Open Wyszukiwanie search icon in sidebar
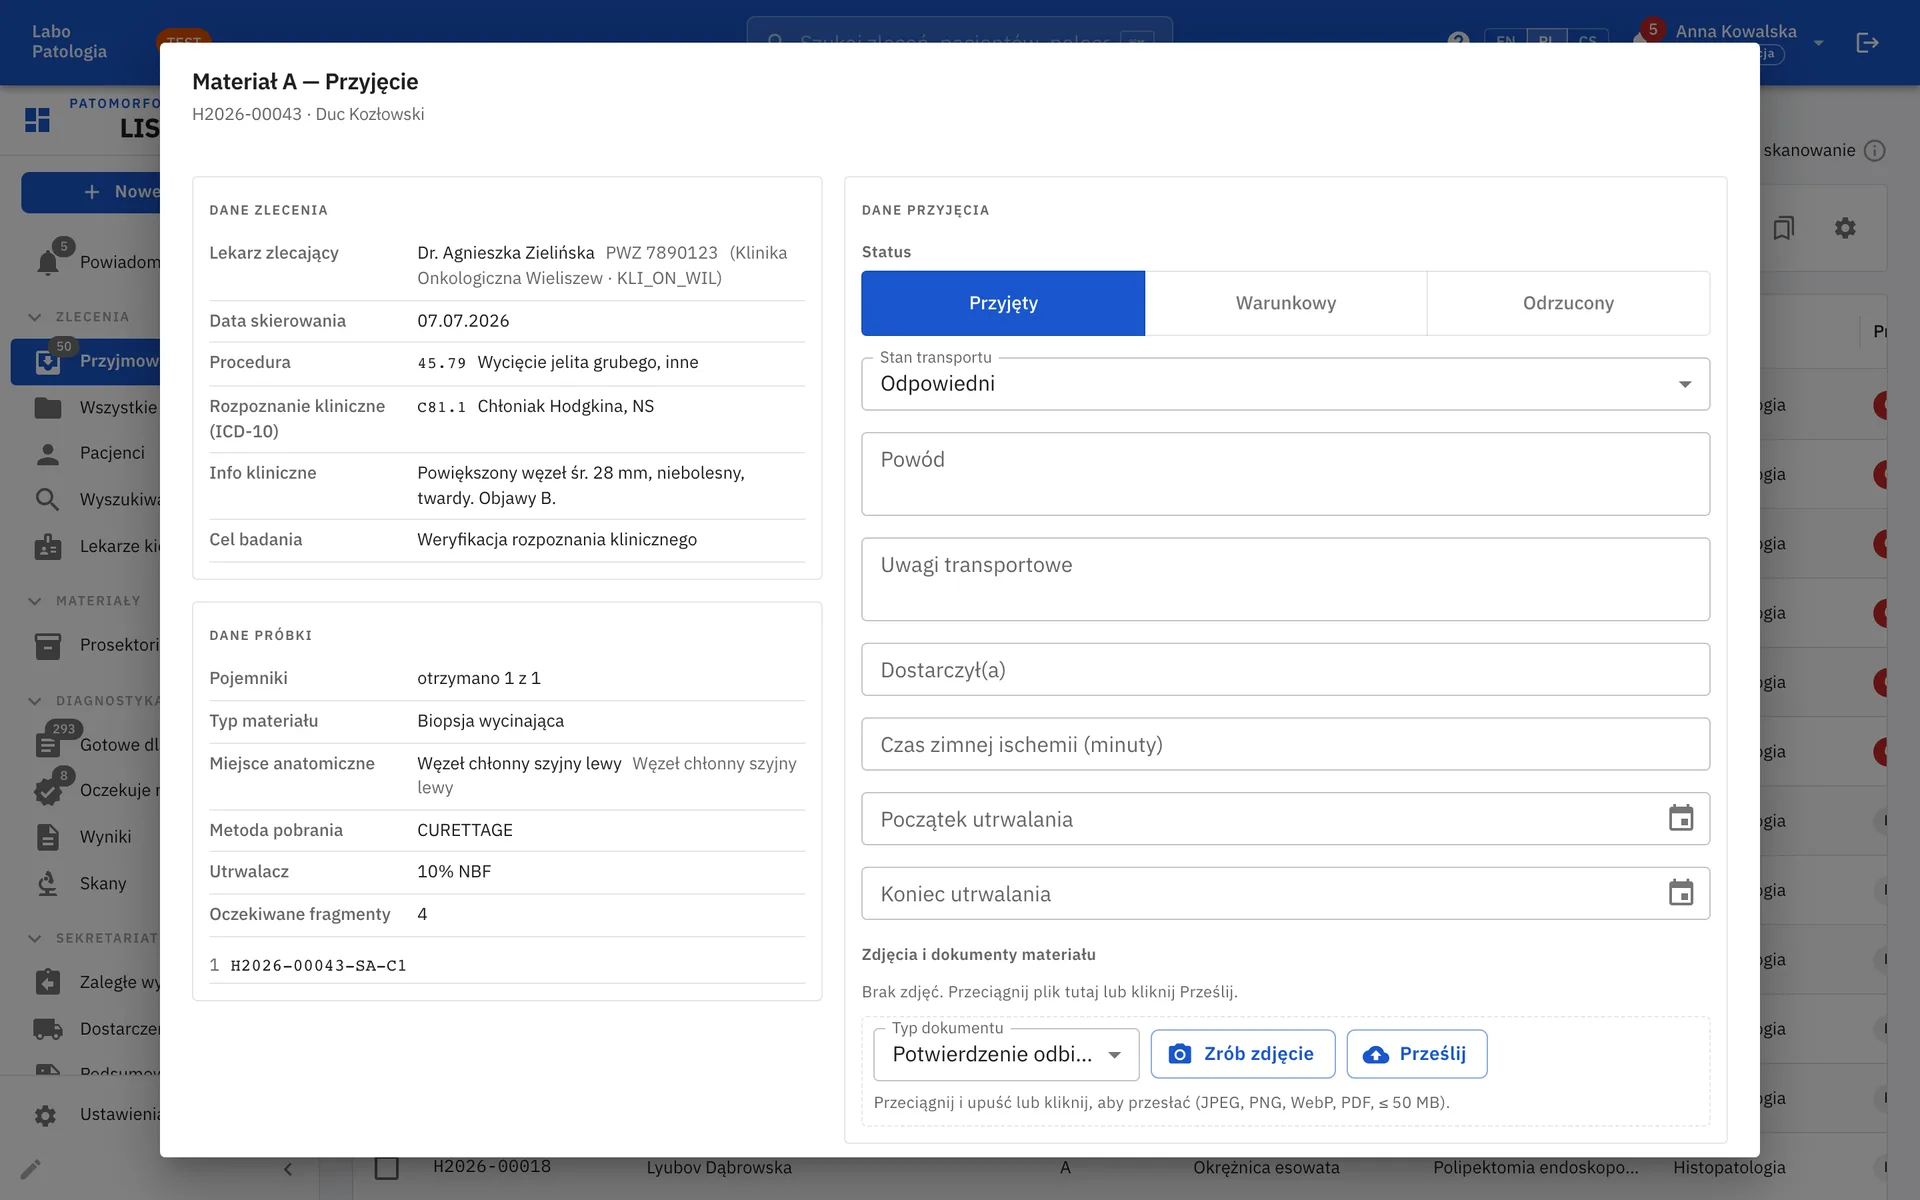 pos(47,499)
